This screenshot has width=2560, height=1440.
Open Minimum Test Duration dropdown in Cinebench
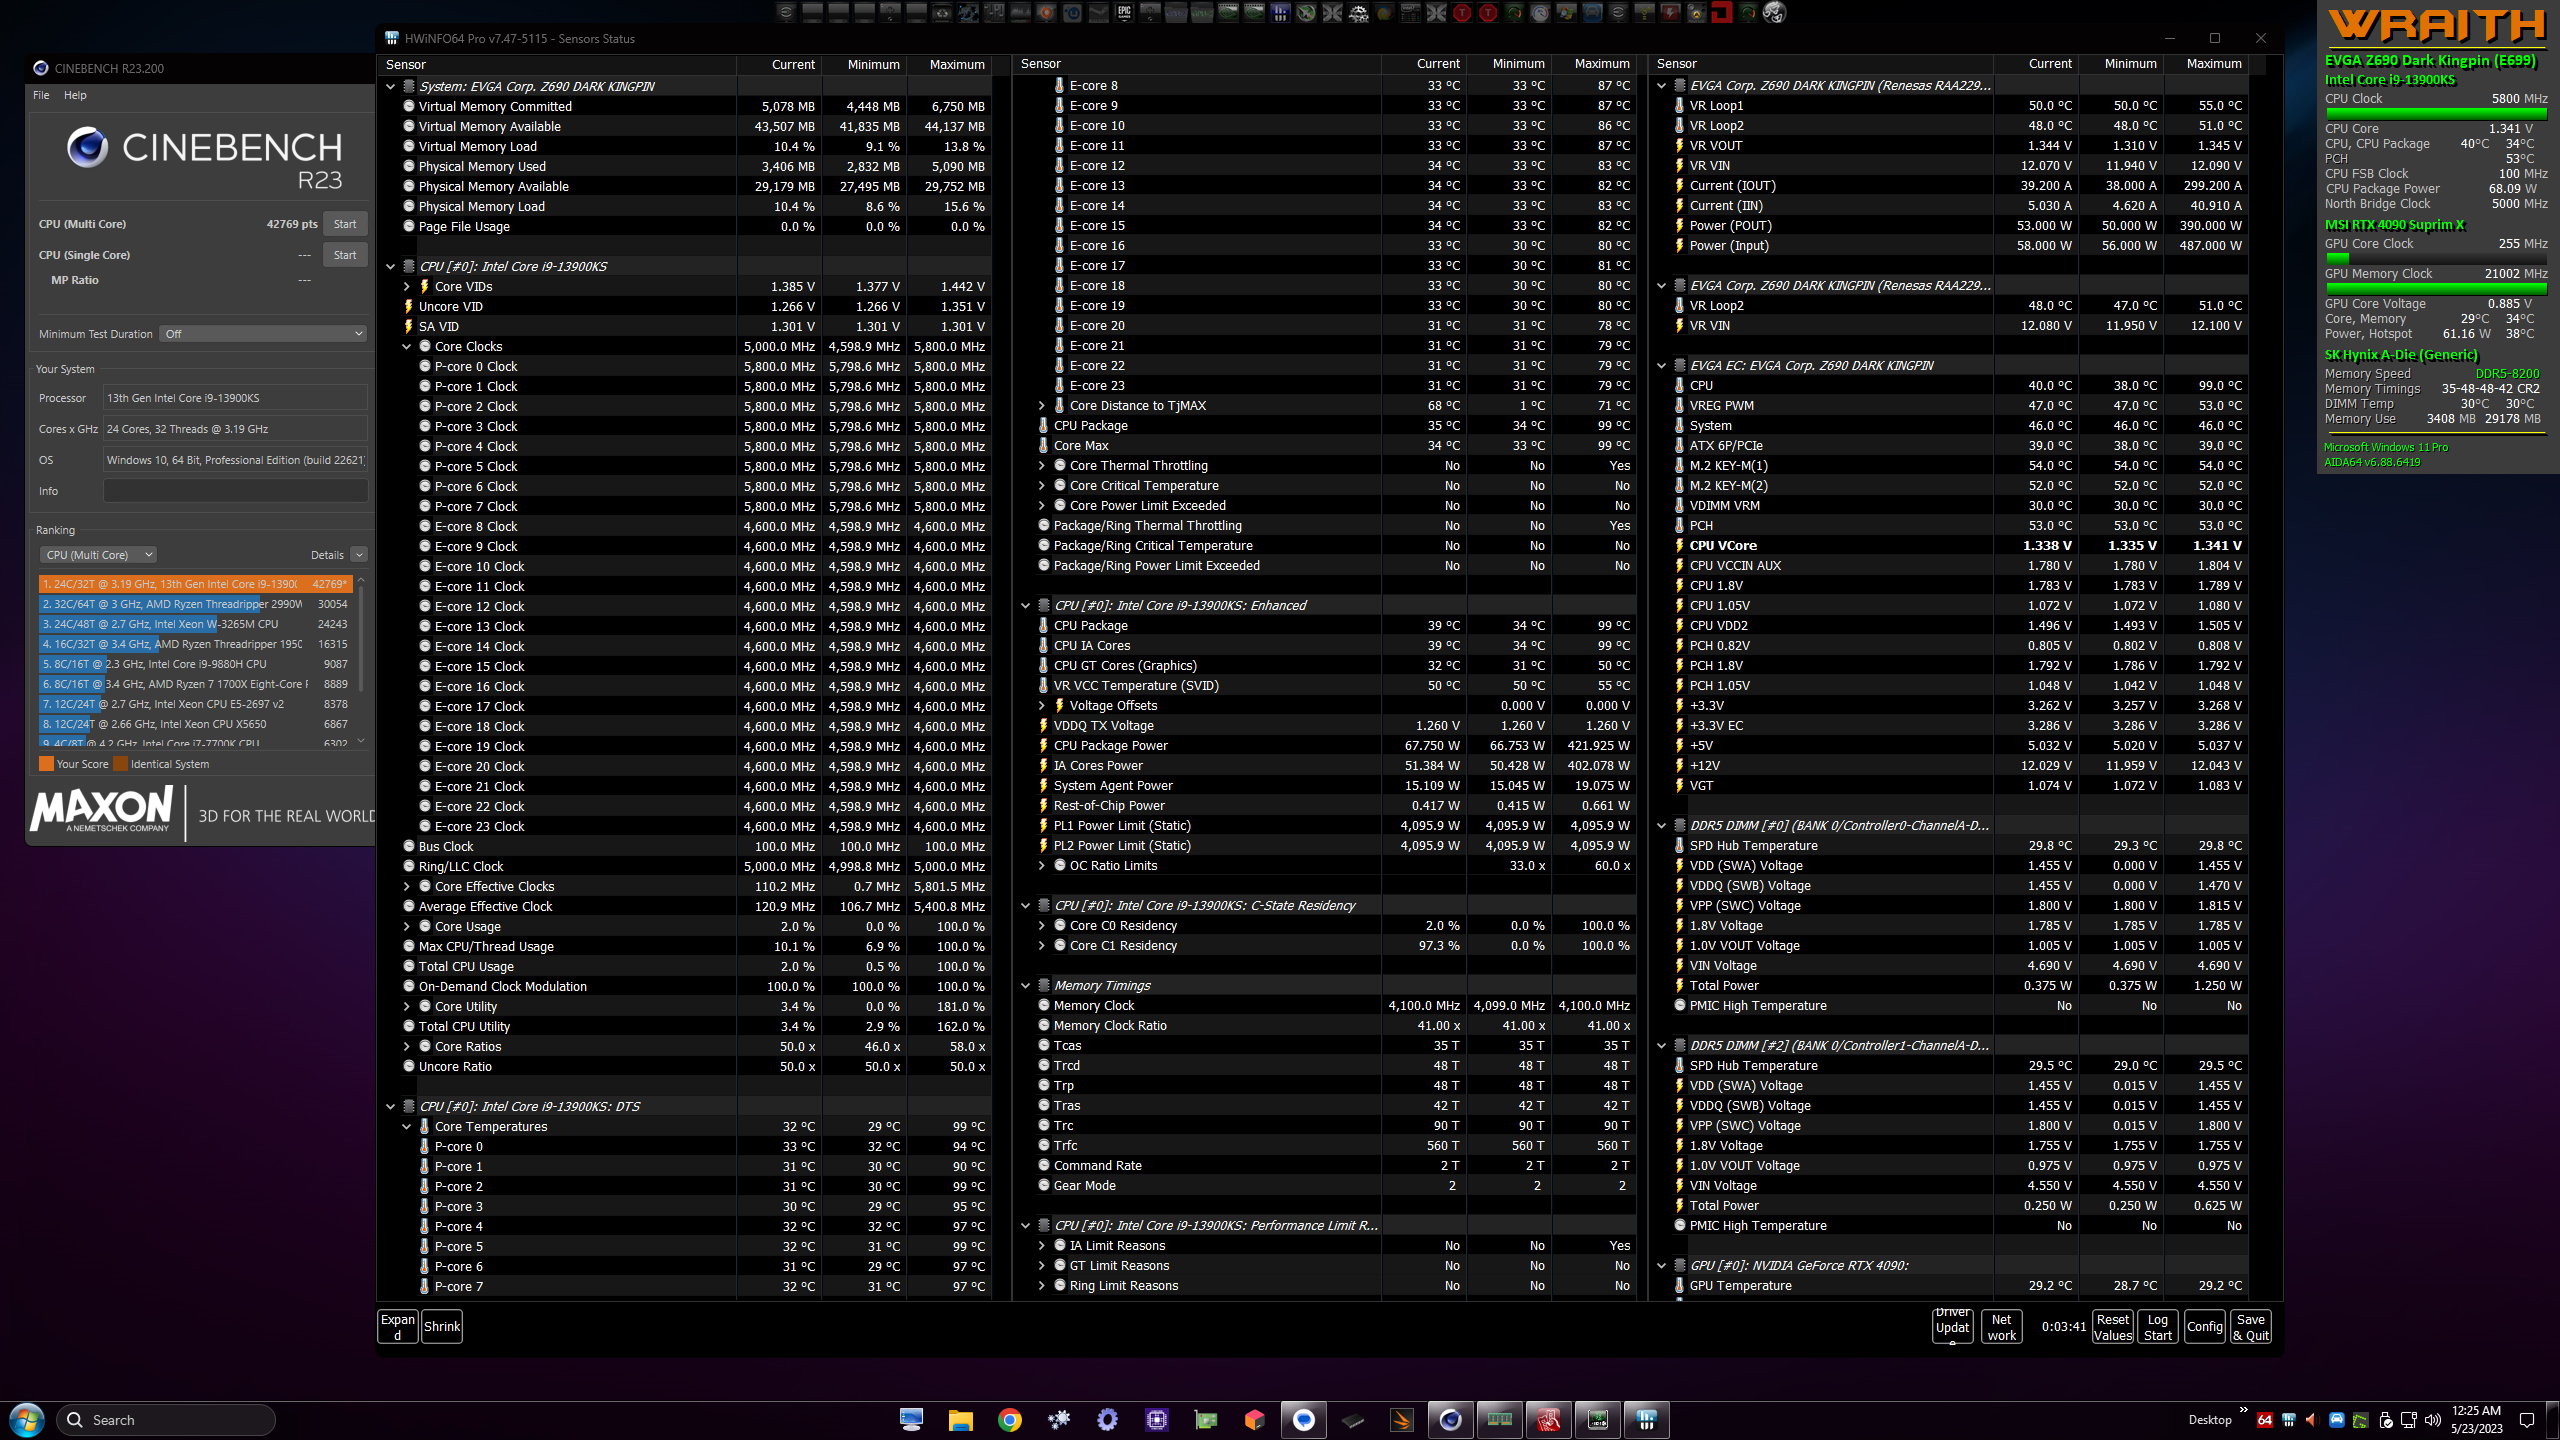[x=264, y=334]
